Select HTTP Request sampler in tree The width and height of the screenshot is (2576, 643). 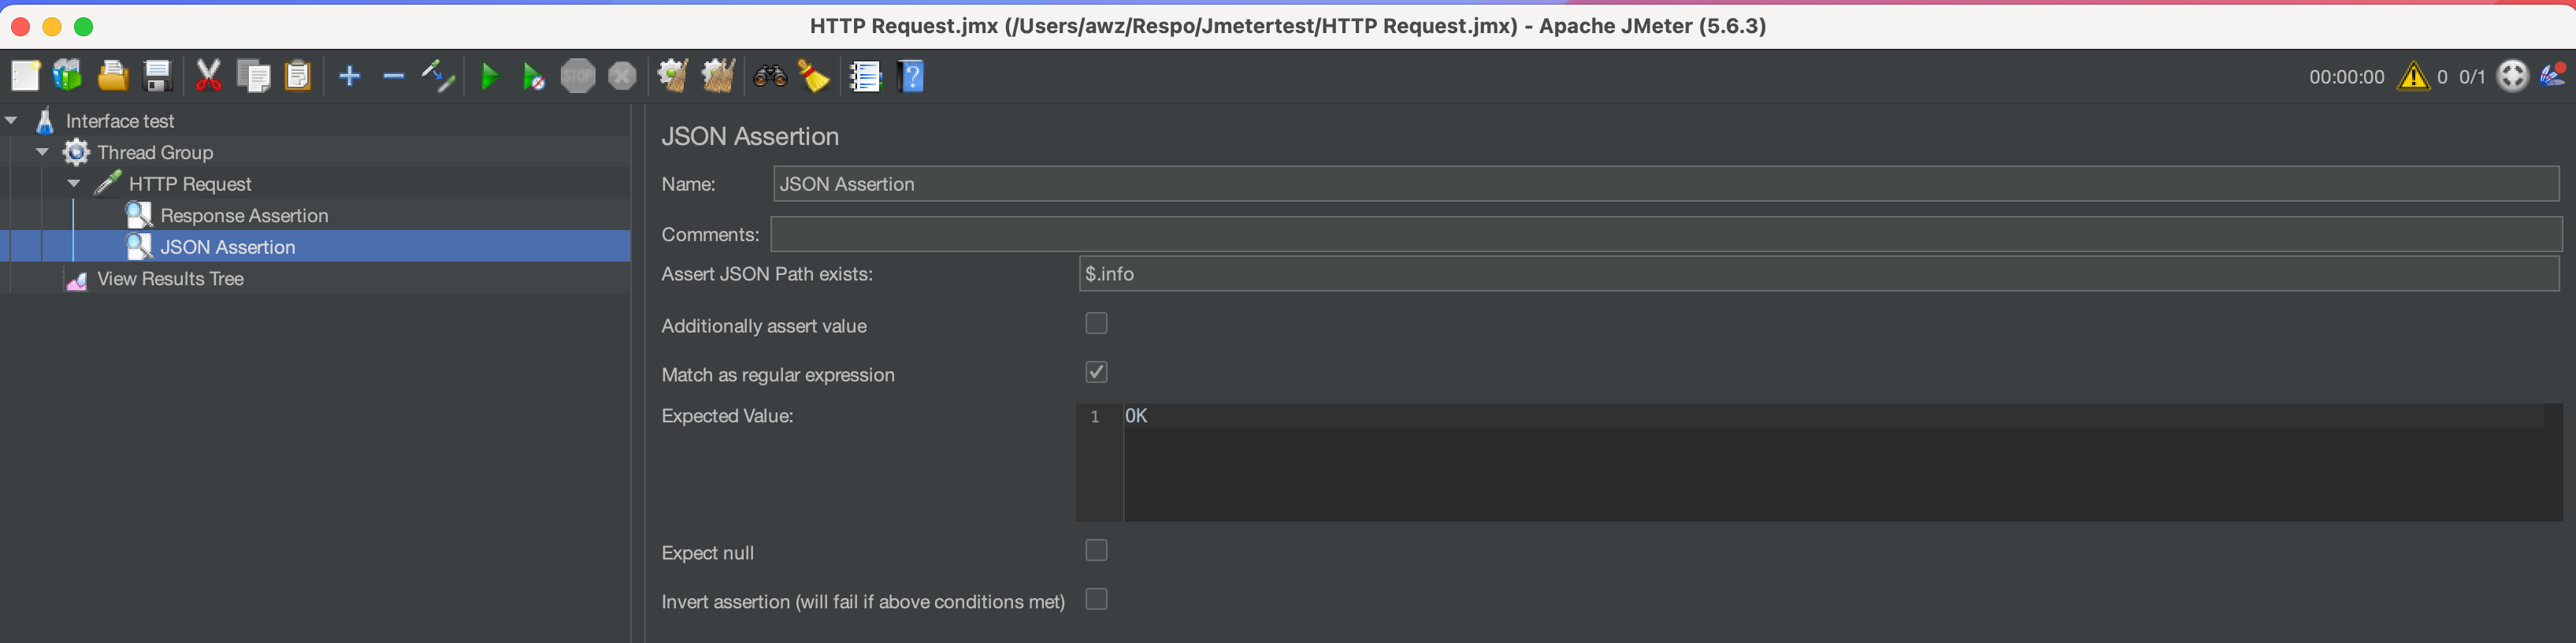pyautogui.click(x=190, y=184)
